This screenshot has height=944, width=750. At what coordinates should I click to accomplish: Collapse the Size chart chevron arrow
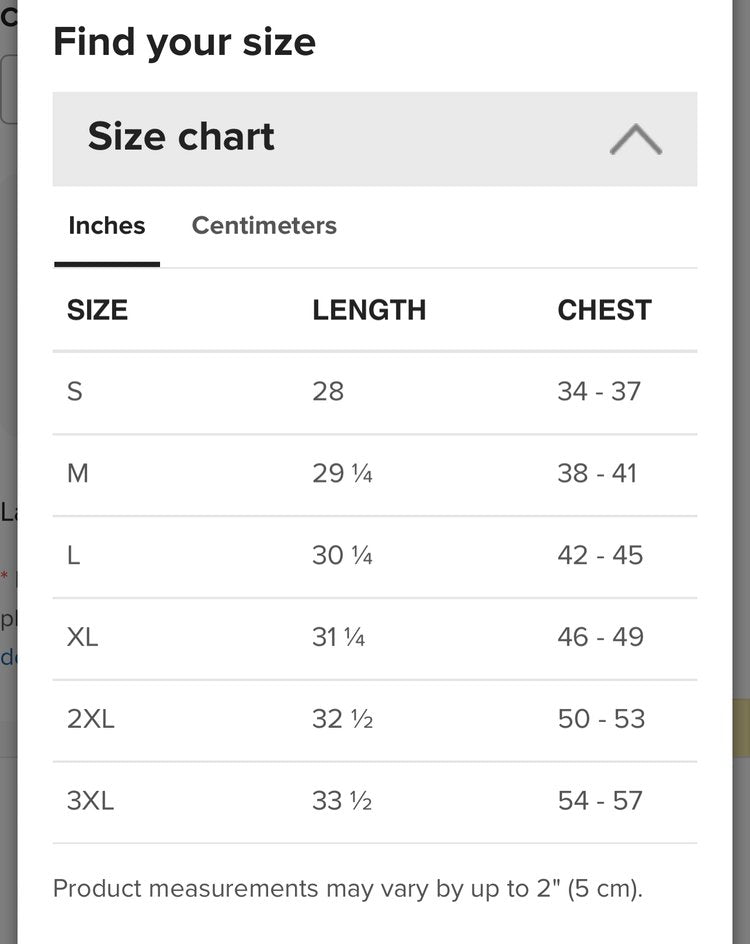[636, 140]
